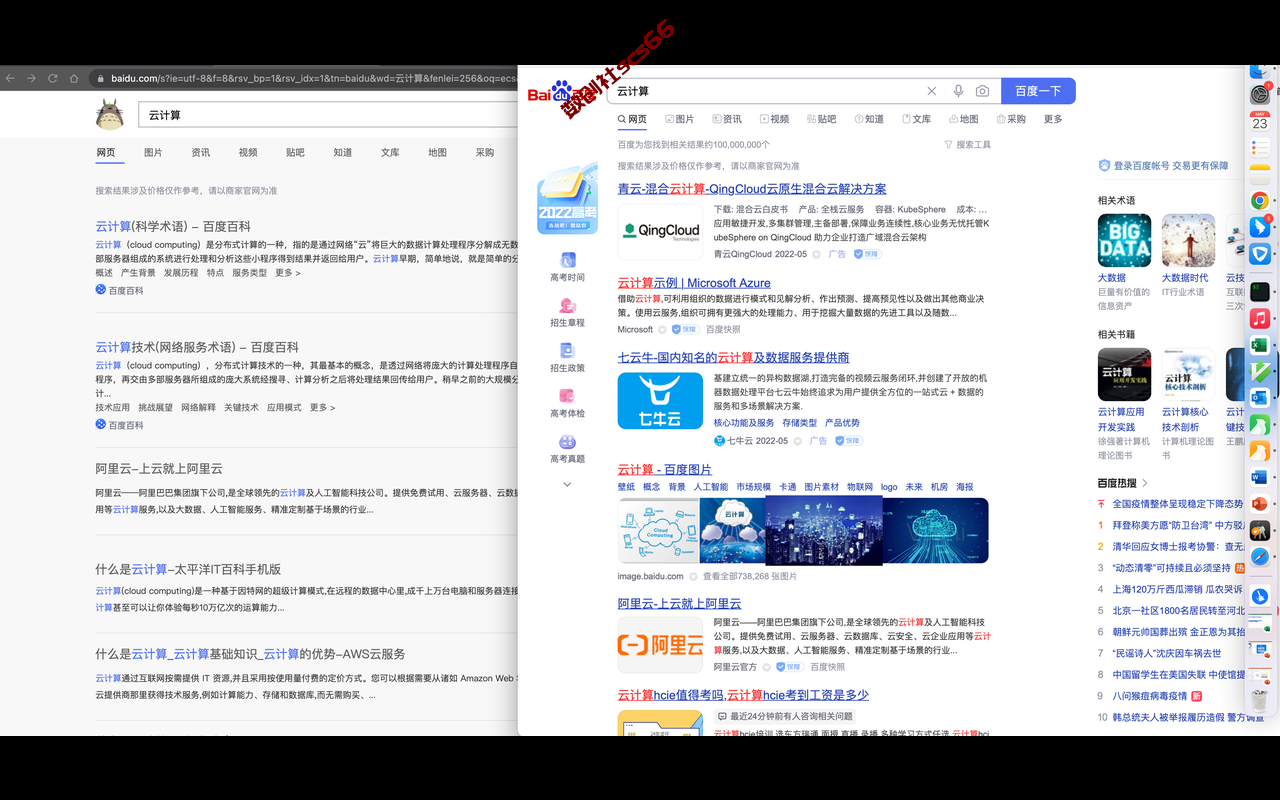Expand 更多 under 云计算技术 result
The image size is (1280, 800).
pyautogui.click(x=322, y=408)
